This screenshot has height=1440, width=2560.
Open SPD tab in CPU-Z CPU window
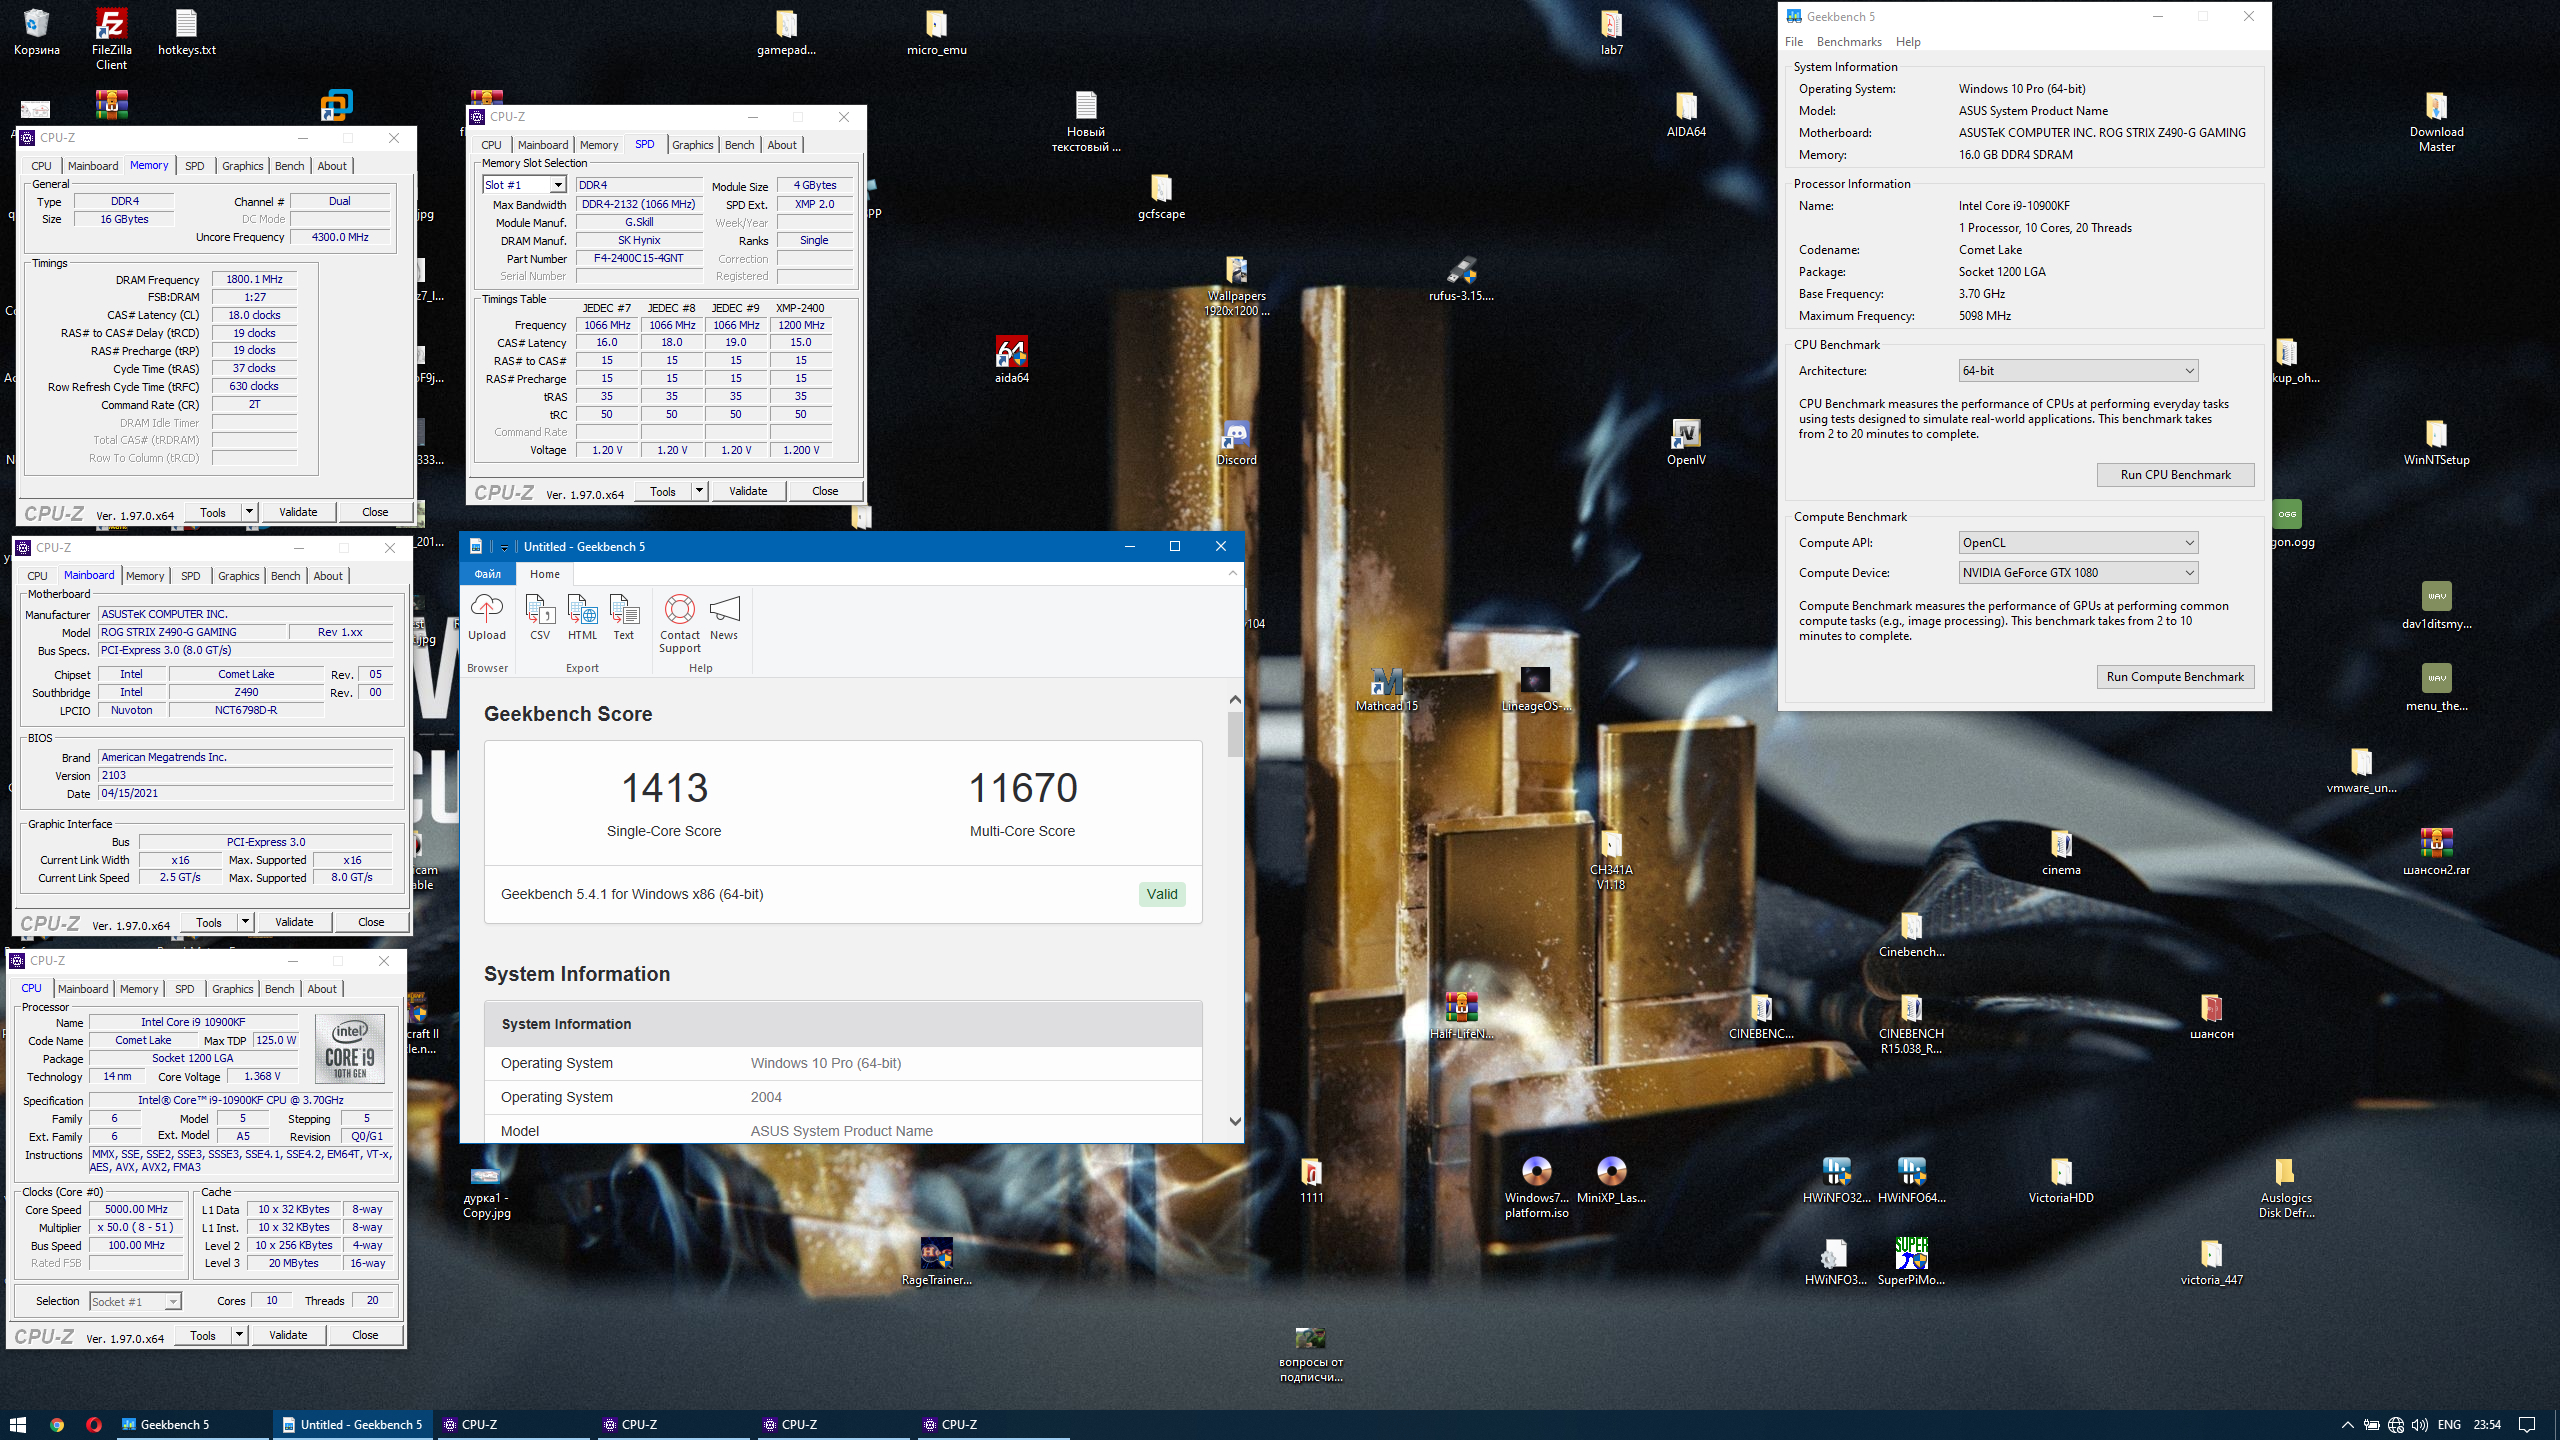[x=185, y=989]
